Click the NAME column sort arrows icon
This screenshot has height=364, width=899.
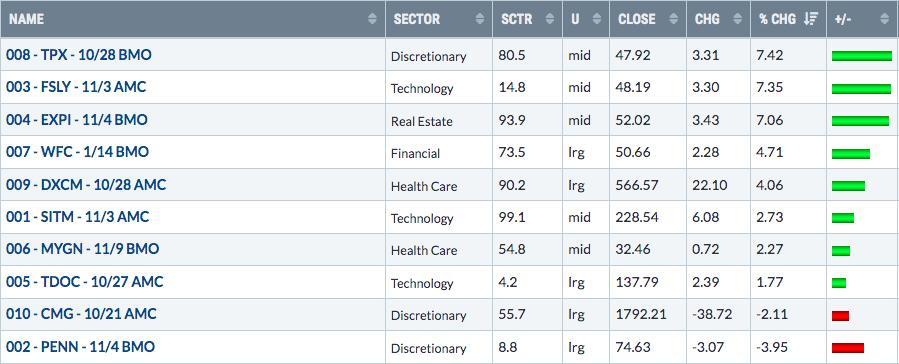pos(373,19)
